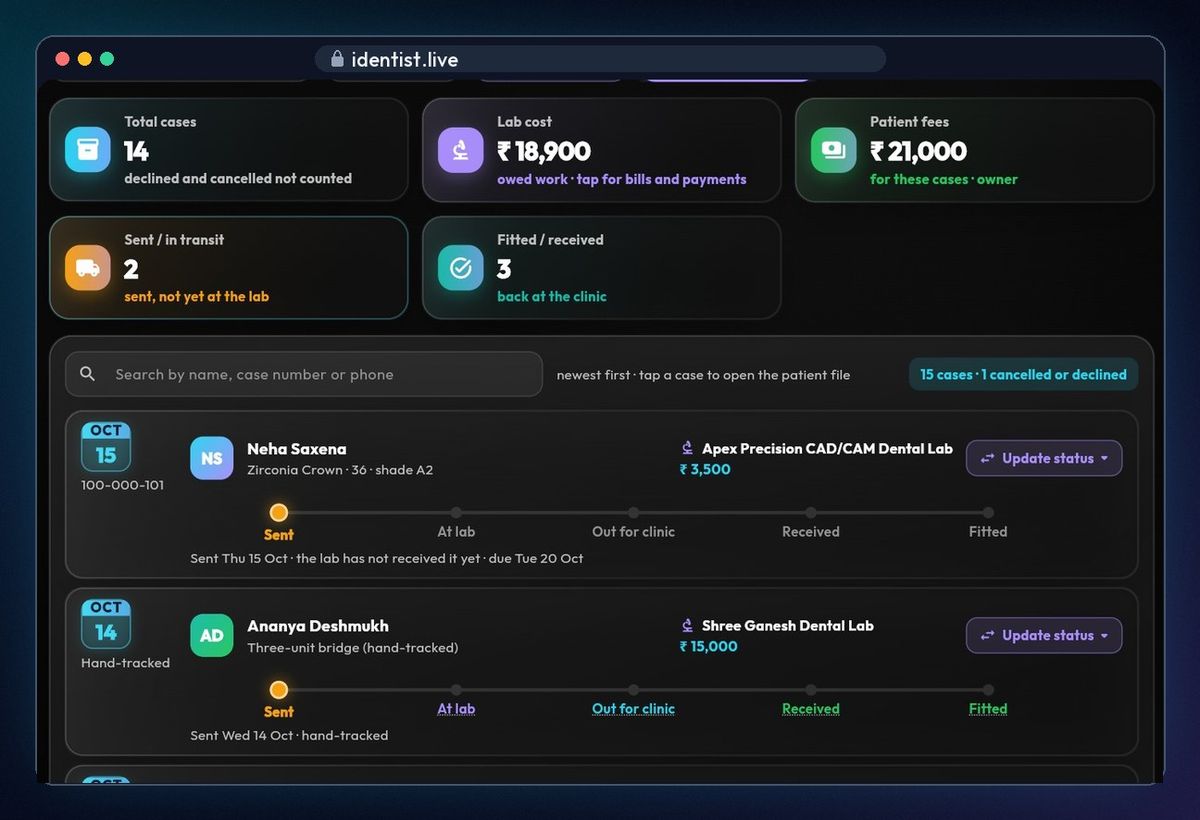
Task: Mark Ananya Deshmukh's case as Fitted
Action: (988, 709)
